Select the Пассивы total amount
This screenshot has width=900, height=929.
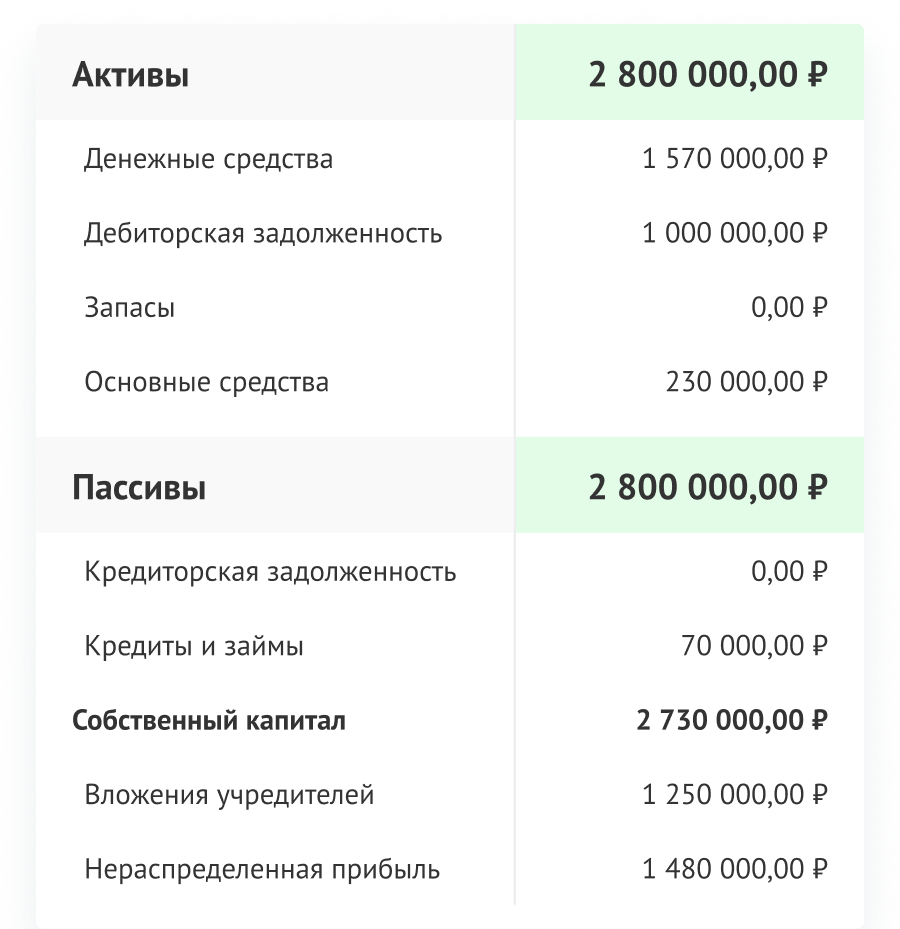point(708,489)
